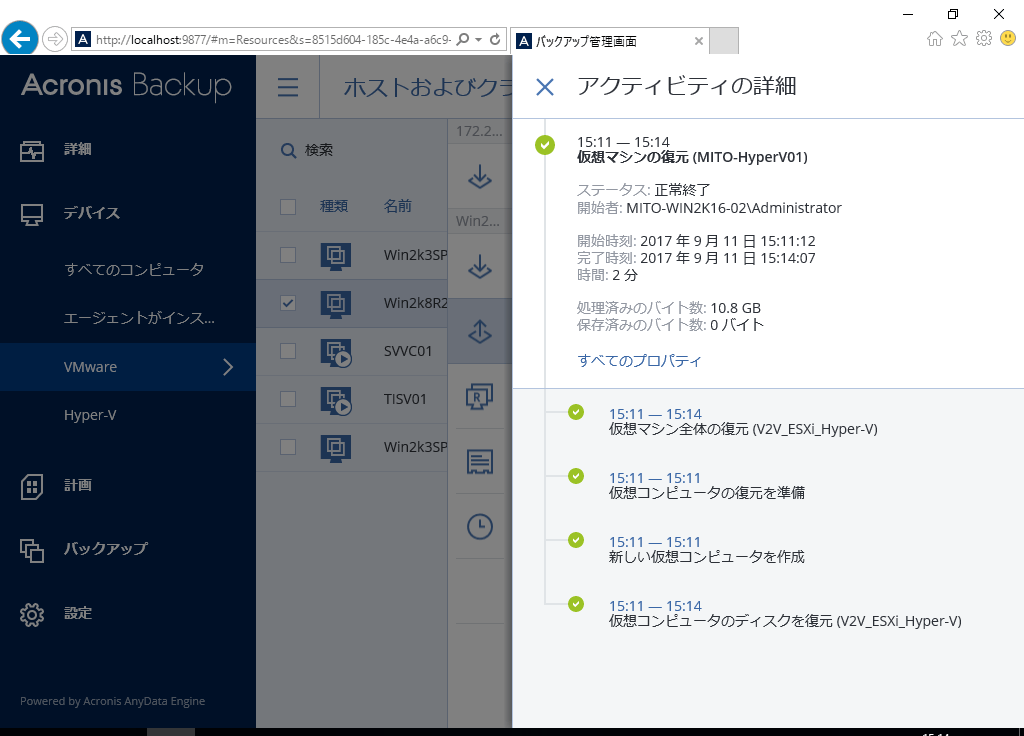Click the 詳細 dashboard icon in sidebar
Image resolution: width=1024 pixels, height=736 pixels.
[x=32, y=151]
